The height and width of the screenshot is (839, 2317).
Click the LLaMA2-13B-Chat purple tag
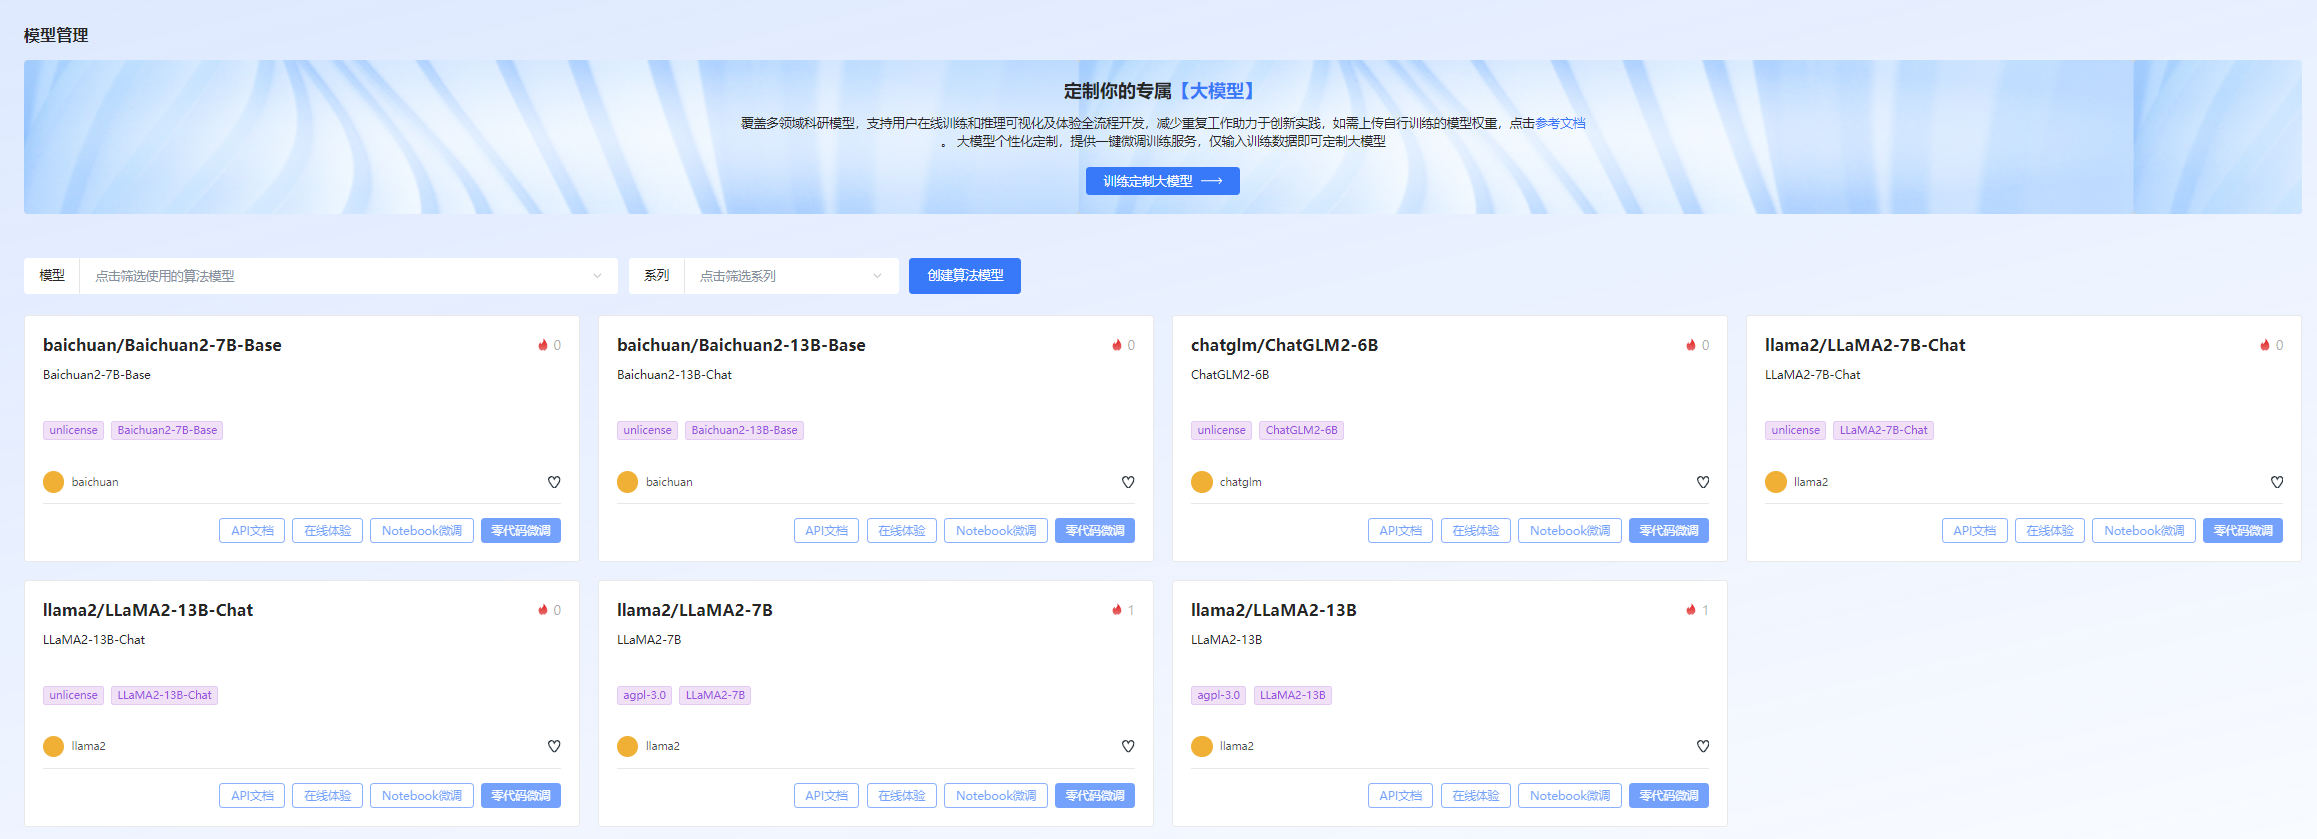coord(164,695)
